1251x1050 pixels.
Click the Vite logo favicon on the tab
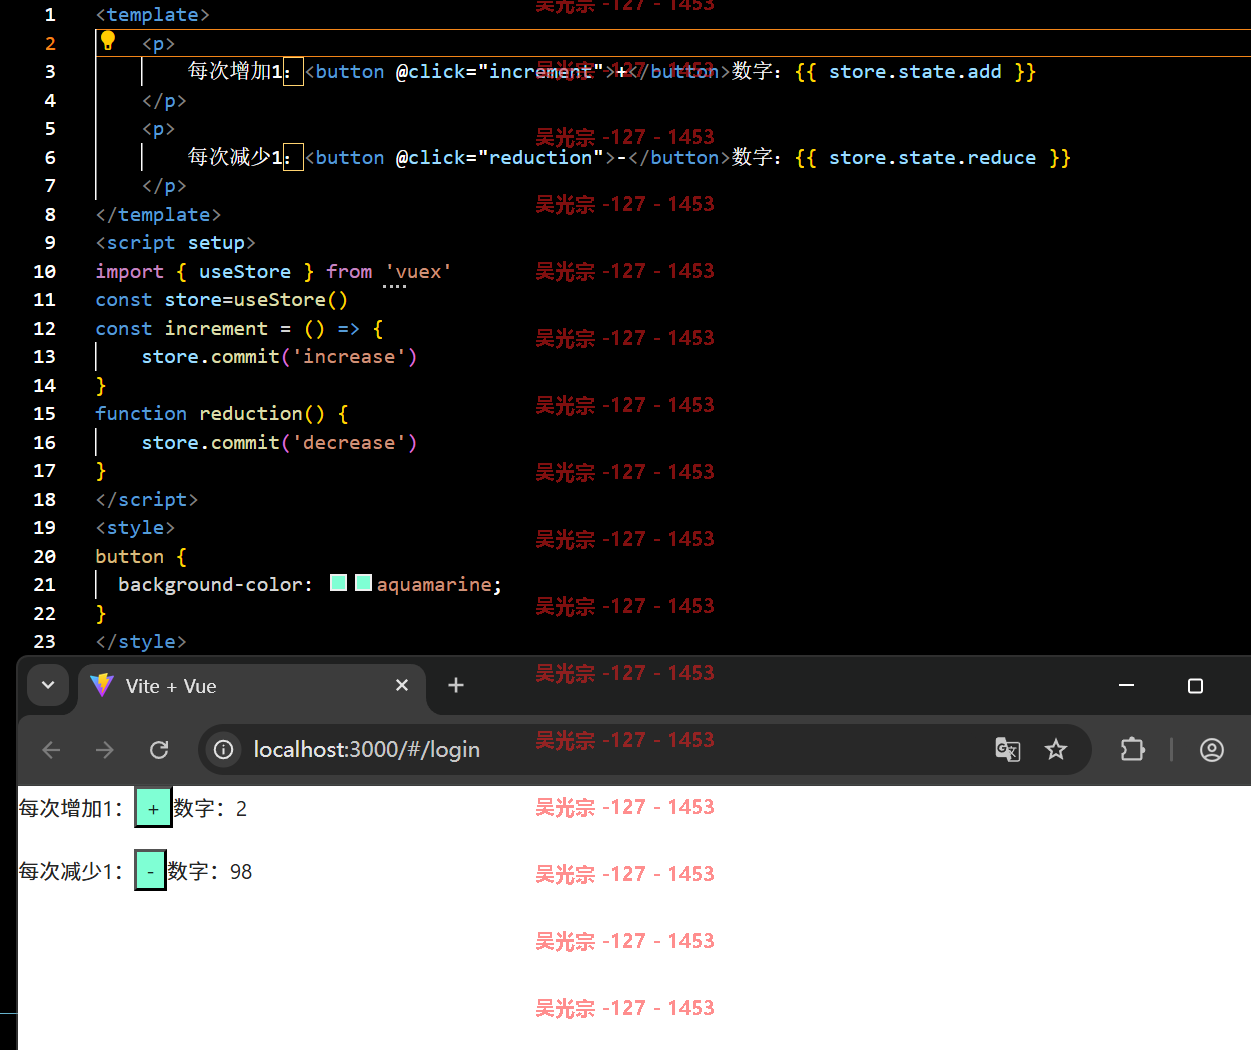[102, 686]
